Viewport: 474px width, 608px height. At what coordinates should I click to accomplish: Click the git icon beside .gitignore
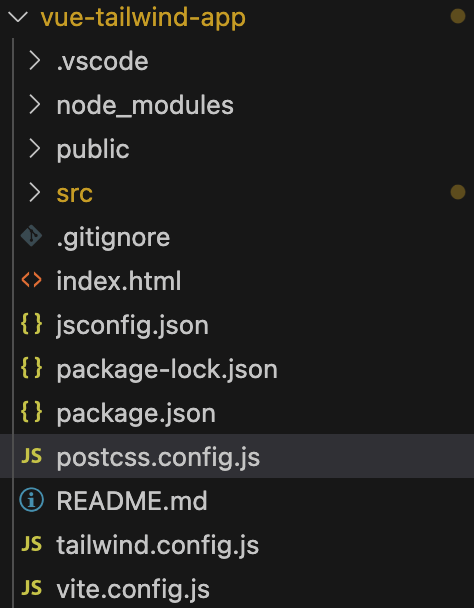point(31,236)
